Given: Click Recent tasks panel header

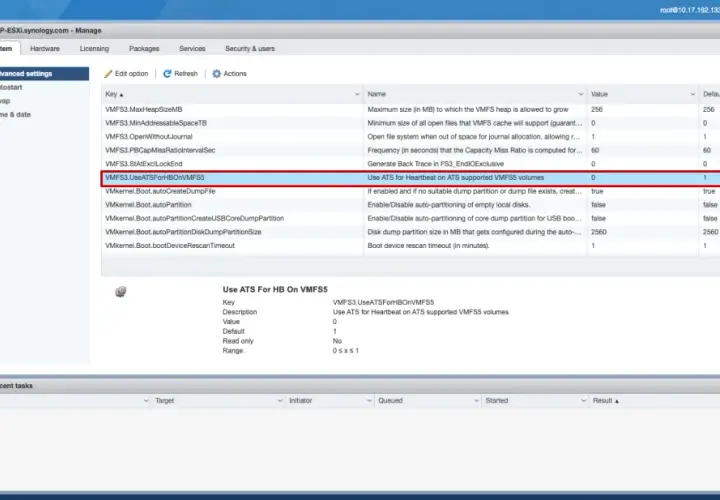Looking at the screenshot, I should [x=360, y=386].
